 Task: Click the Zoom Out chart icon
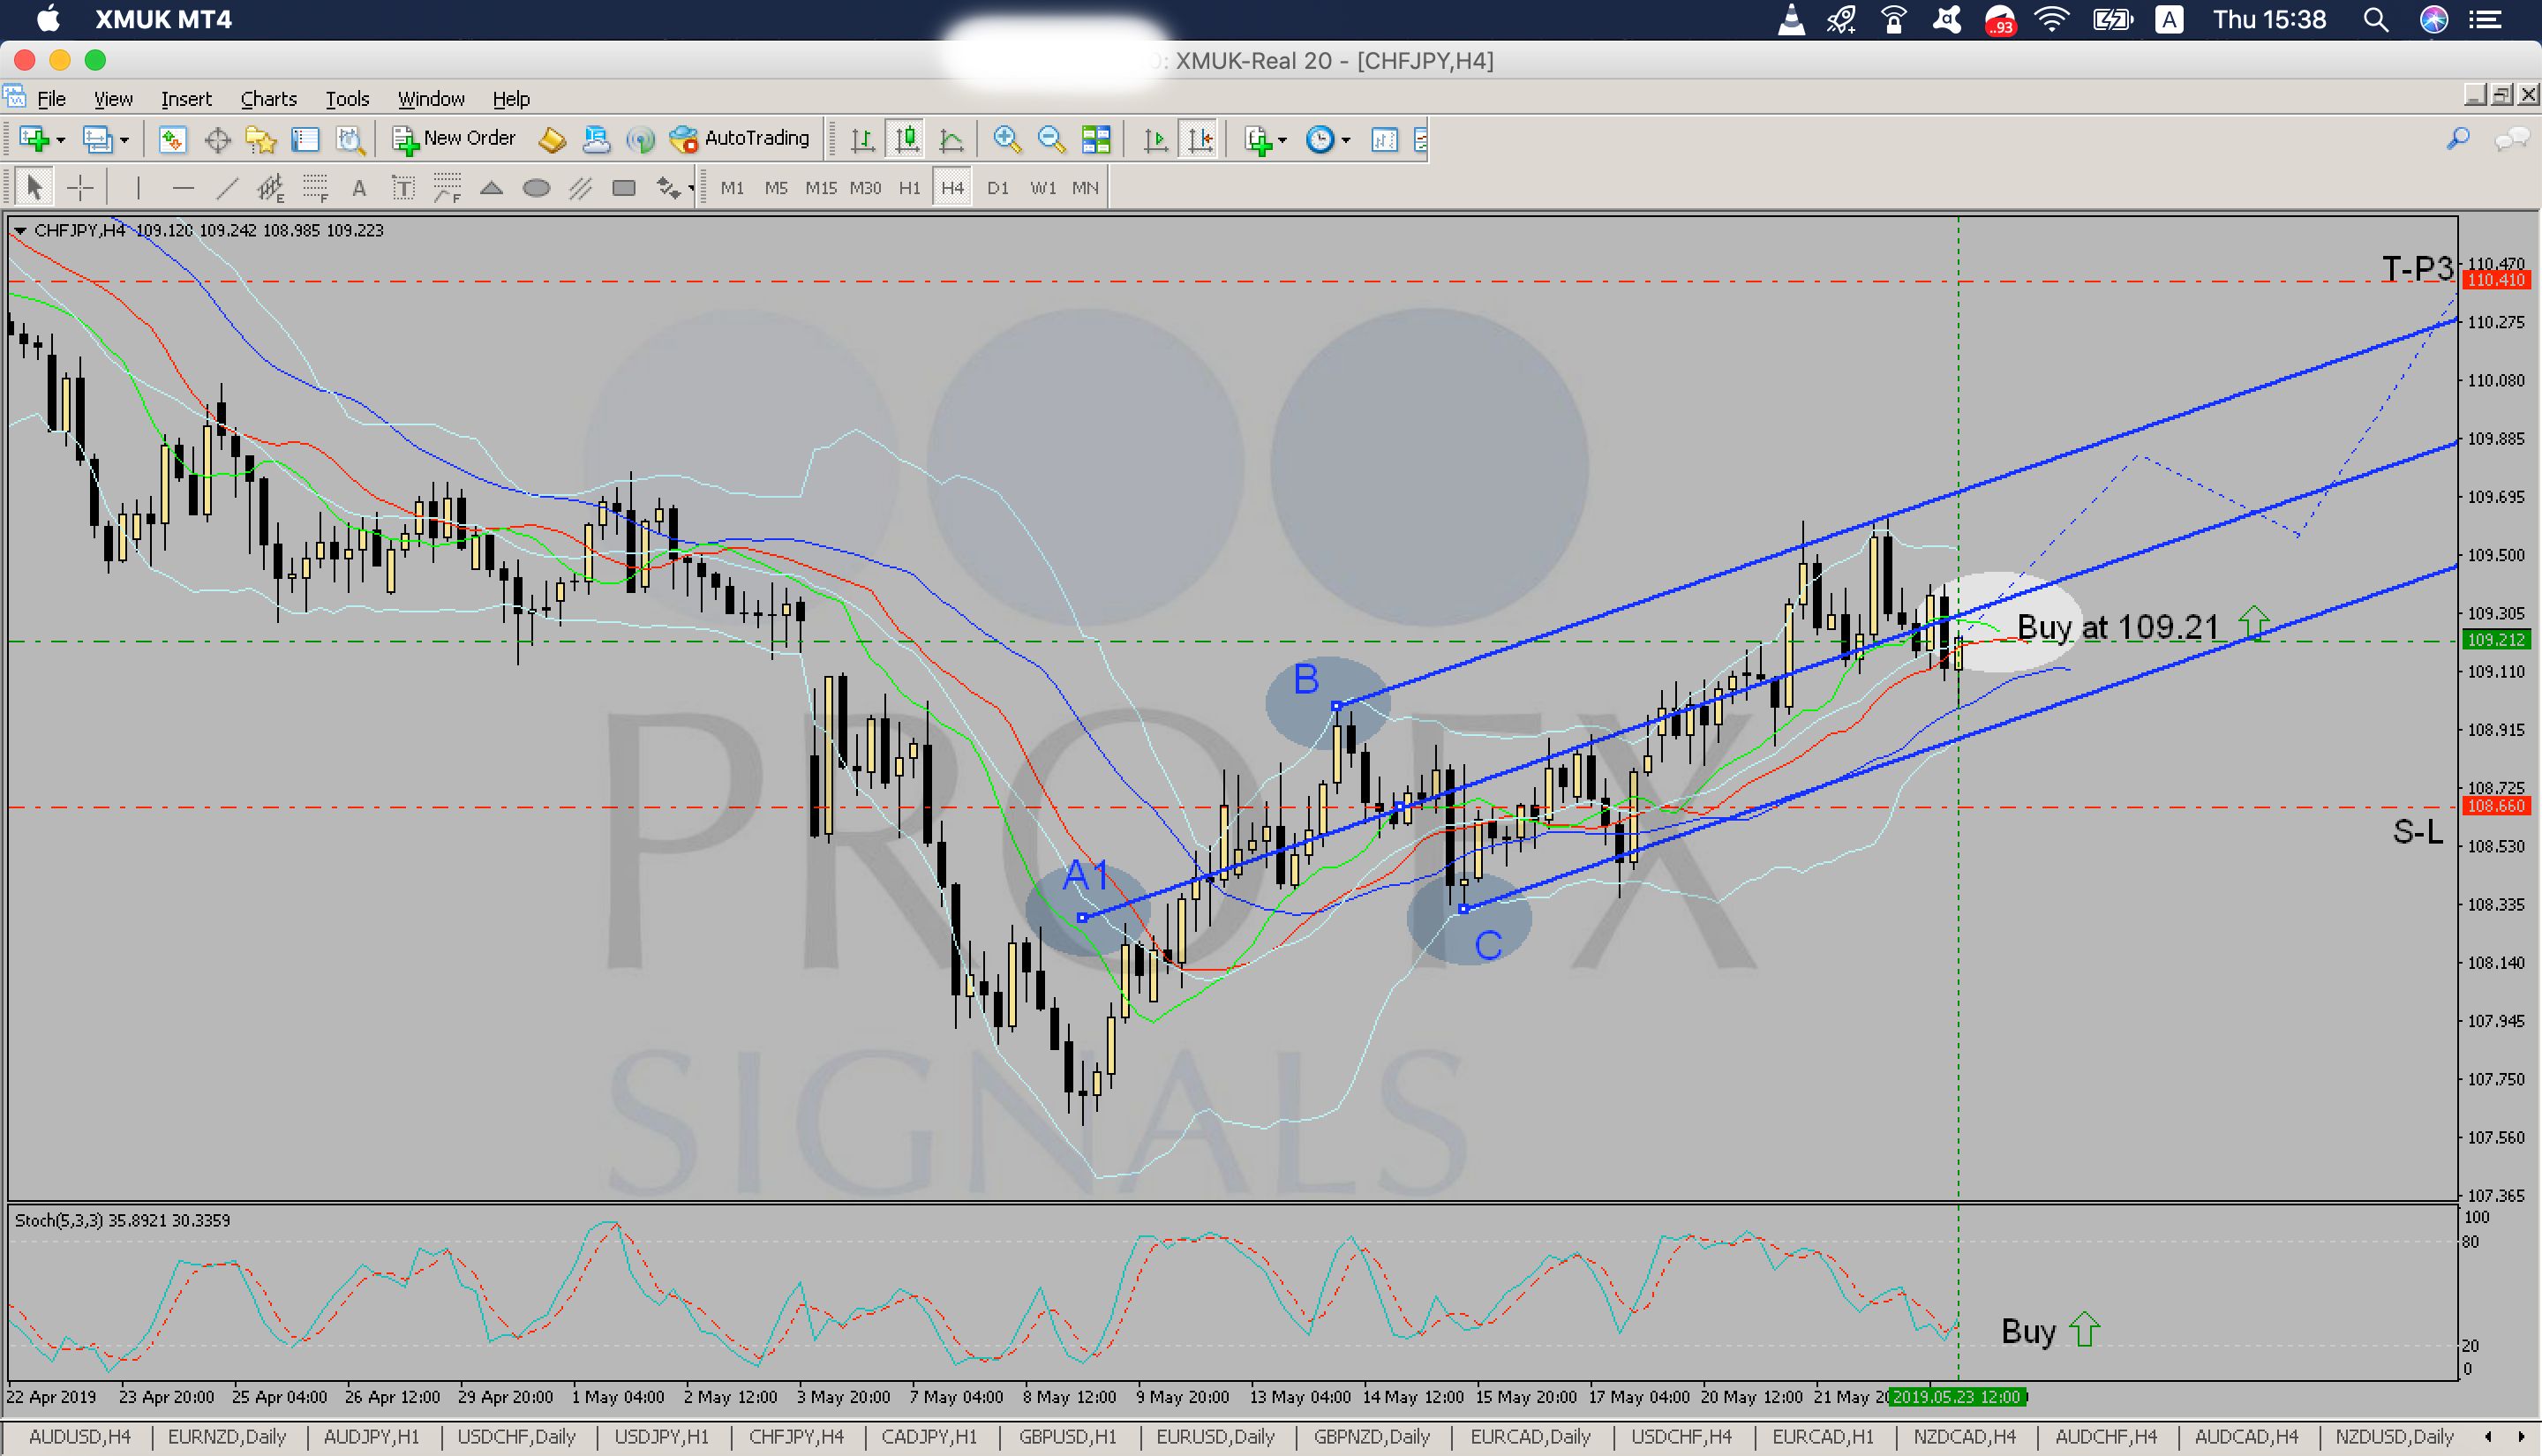pos(1050,139)
